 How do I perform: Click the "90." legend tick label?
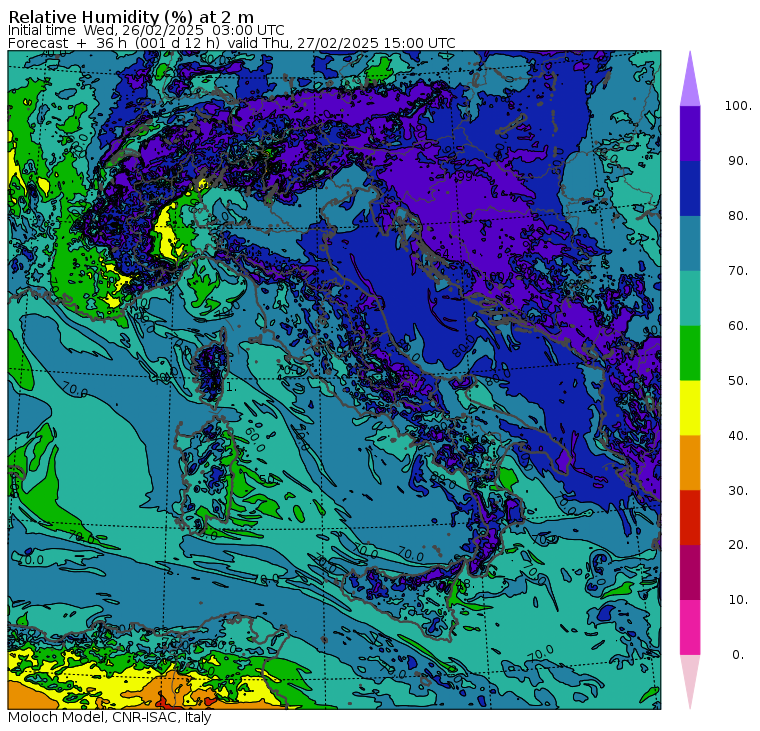[738, 161]
